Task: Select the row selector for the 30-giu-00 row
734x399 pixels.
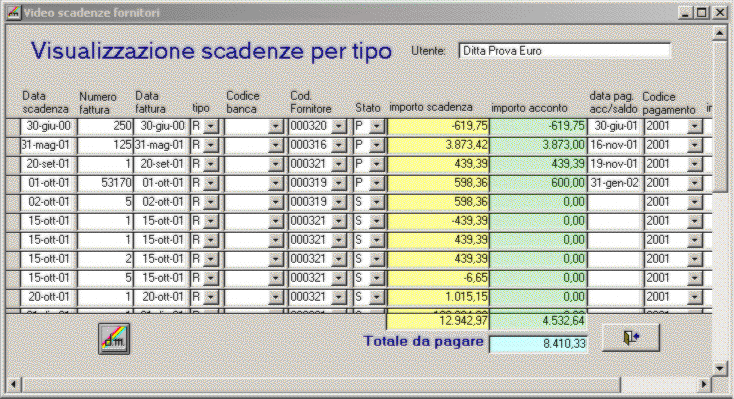Action: pyautogui.click(x=13, y=126)
